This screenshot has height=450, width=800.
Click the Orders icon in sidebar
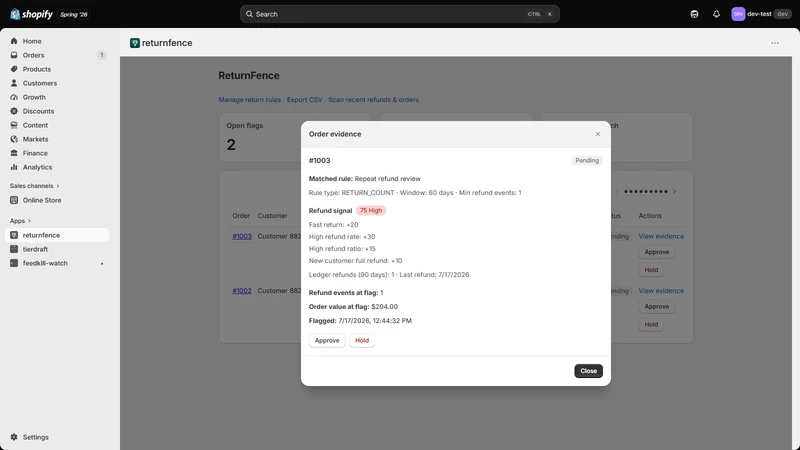click(14, 55)
